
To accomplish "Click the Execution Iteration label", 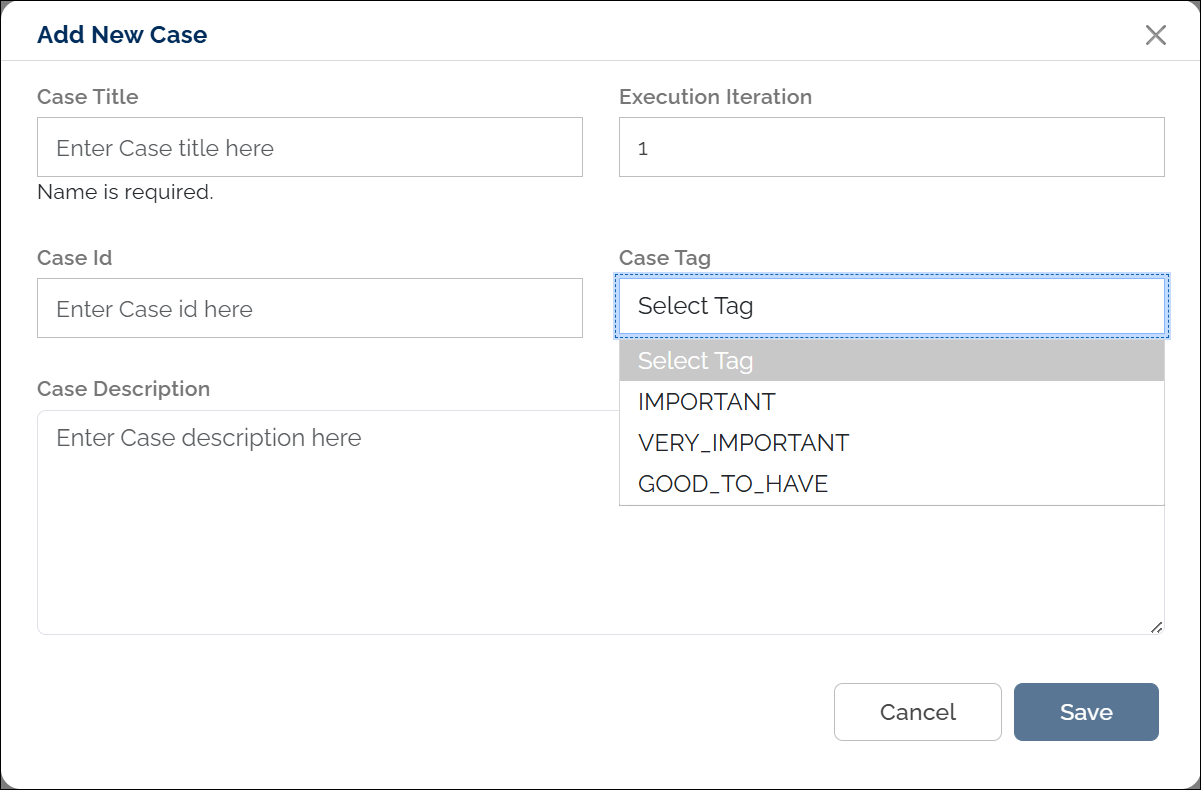I will pos(715,97).
